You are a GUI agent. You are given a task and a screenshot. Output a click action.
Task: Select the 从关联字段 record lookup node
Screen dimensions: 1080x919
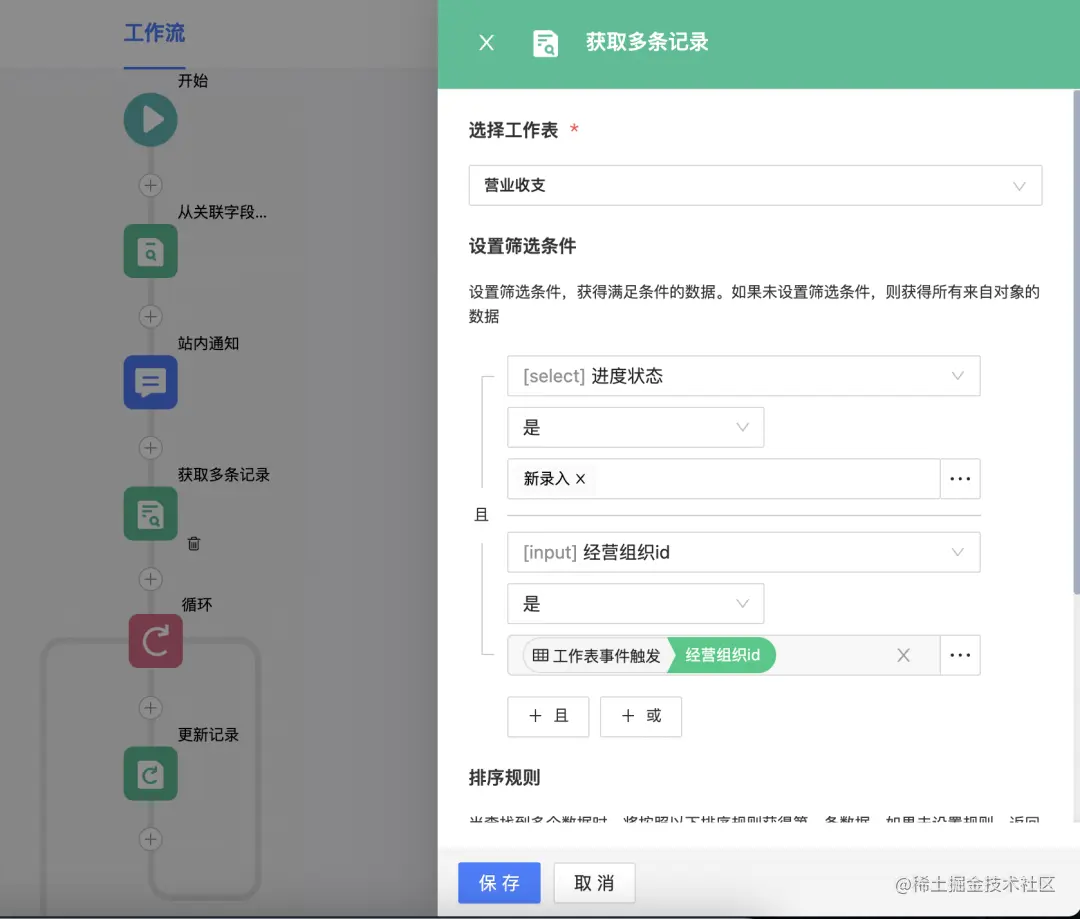(150, 251)
